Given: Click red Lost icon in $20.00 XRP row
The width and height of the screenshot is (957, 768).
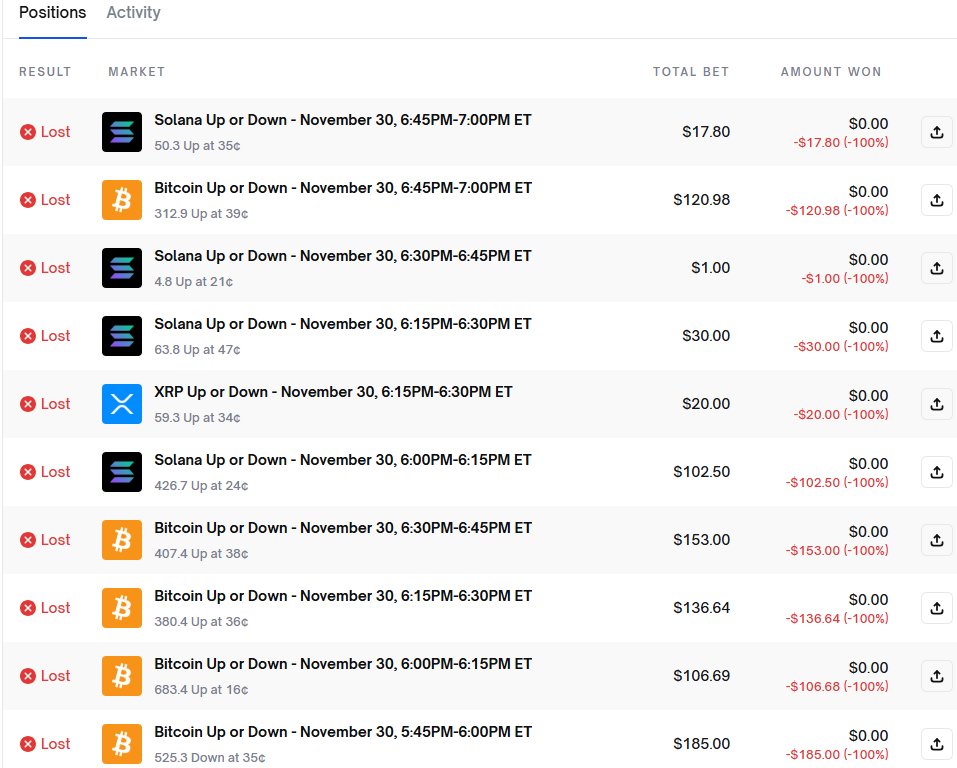Looking at the screenshot, I should [x=27, y=404].
